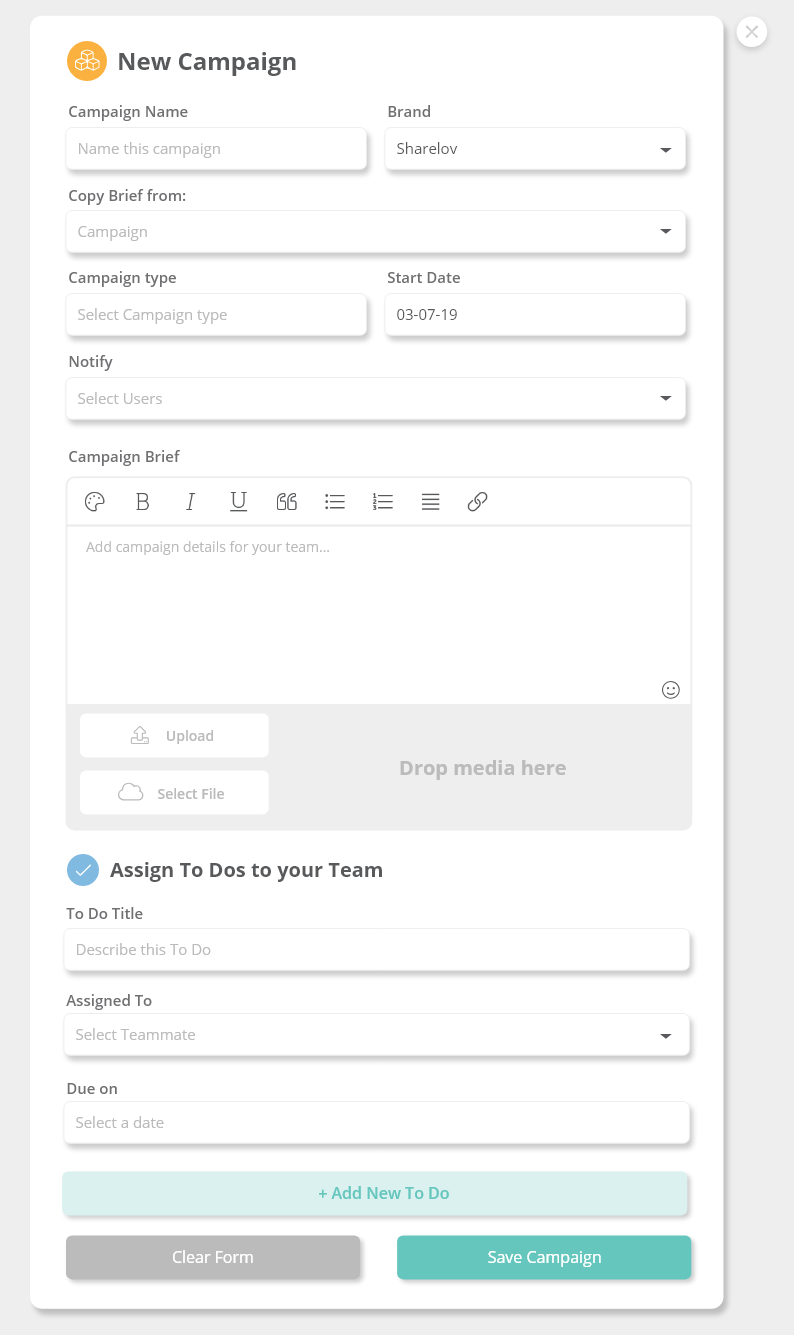Enable underline formatting in brief editor
Screen dimensions: 794x1335
(x=238, y=502)
